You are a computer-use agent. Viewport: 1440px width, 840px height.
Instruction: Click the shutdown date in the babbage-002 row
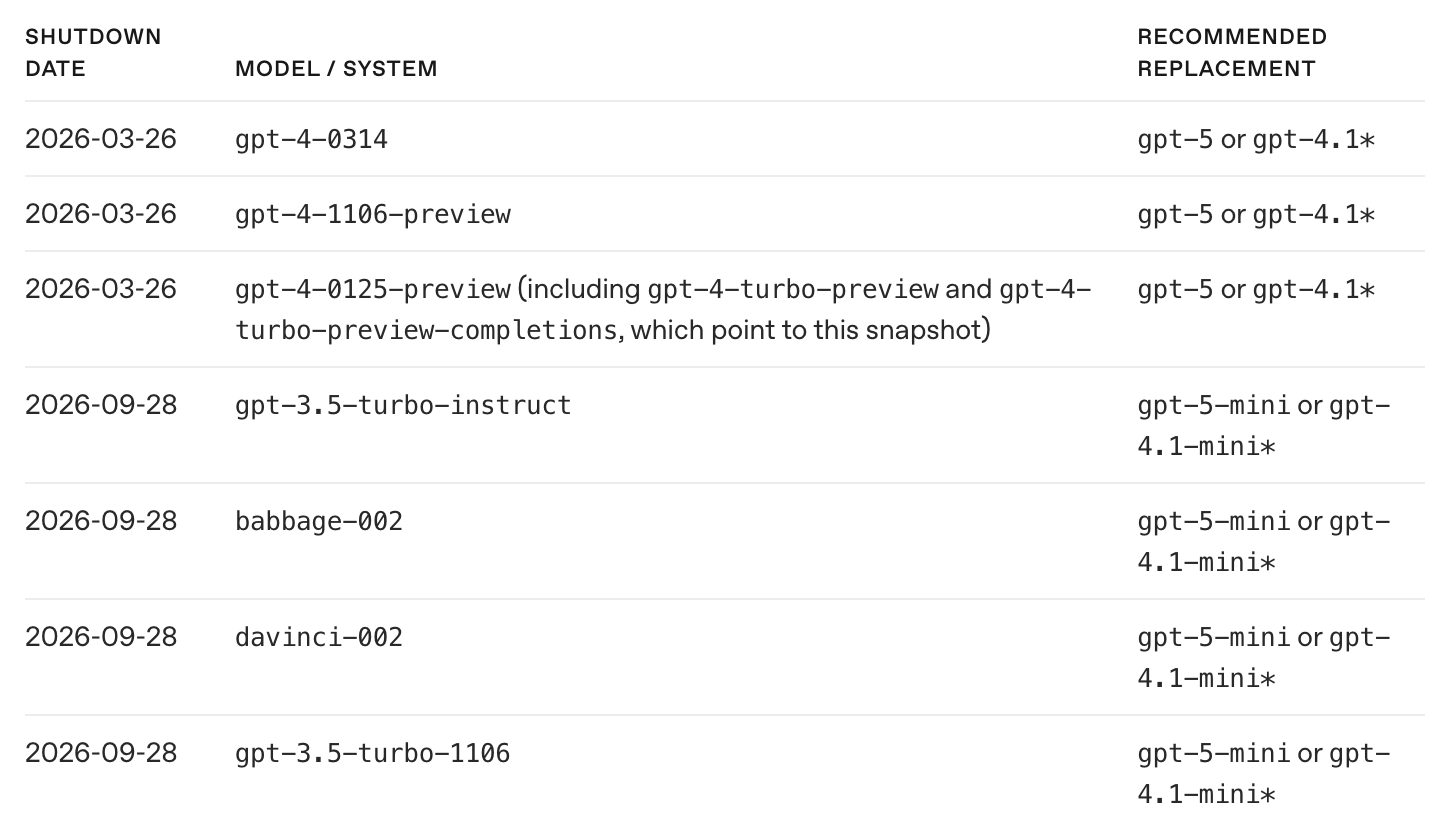point(101,521)
